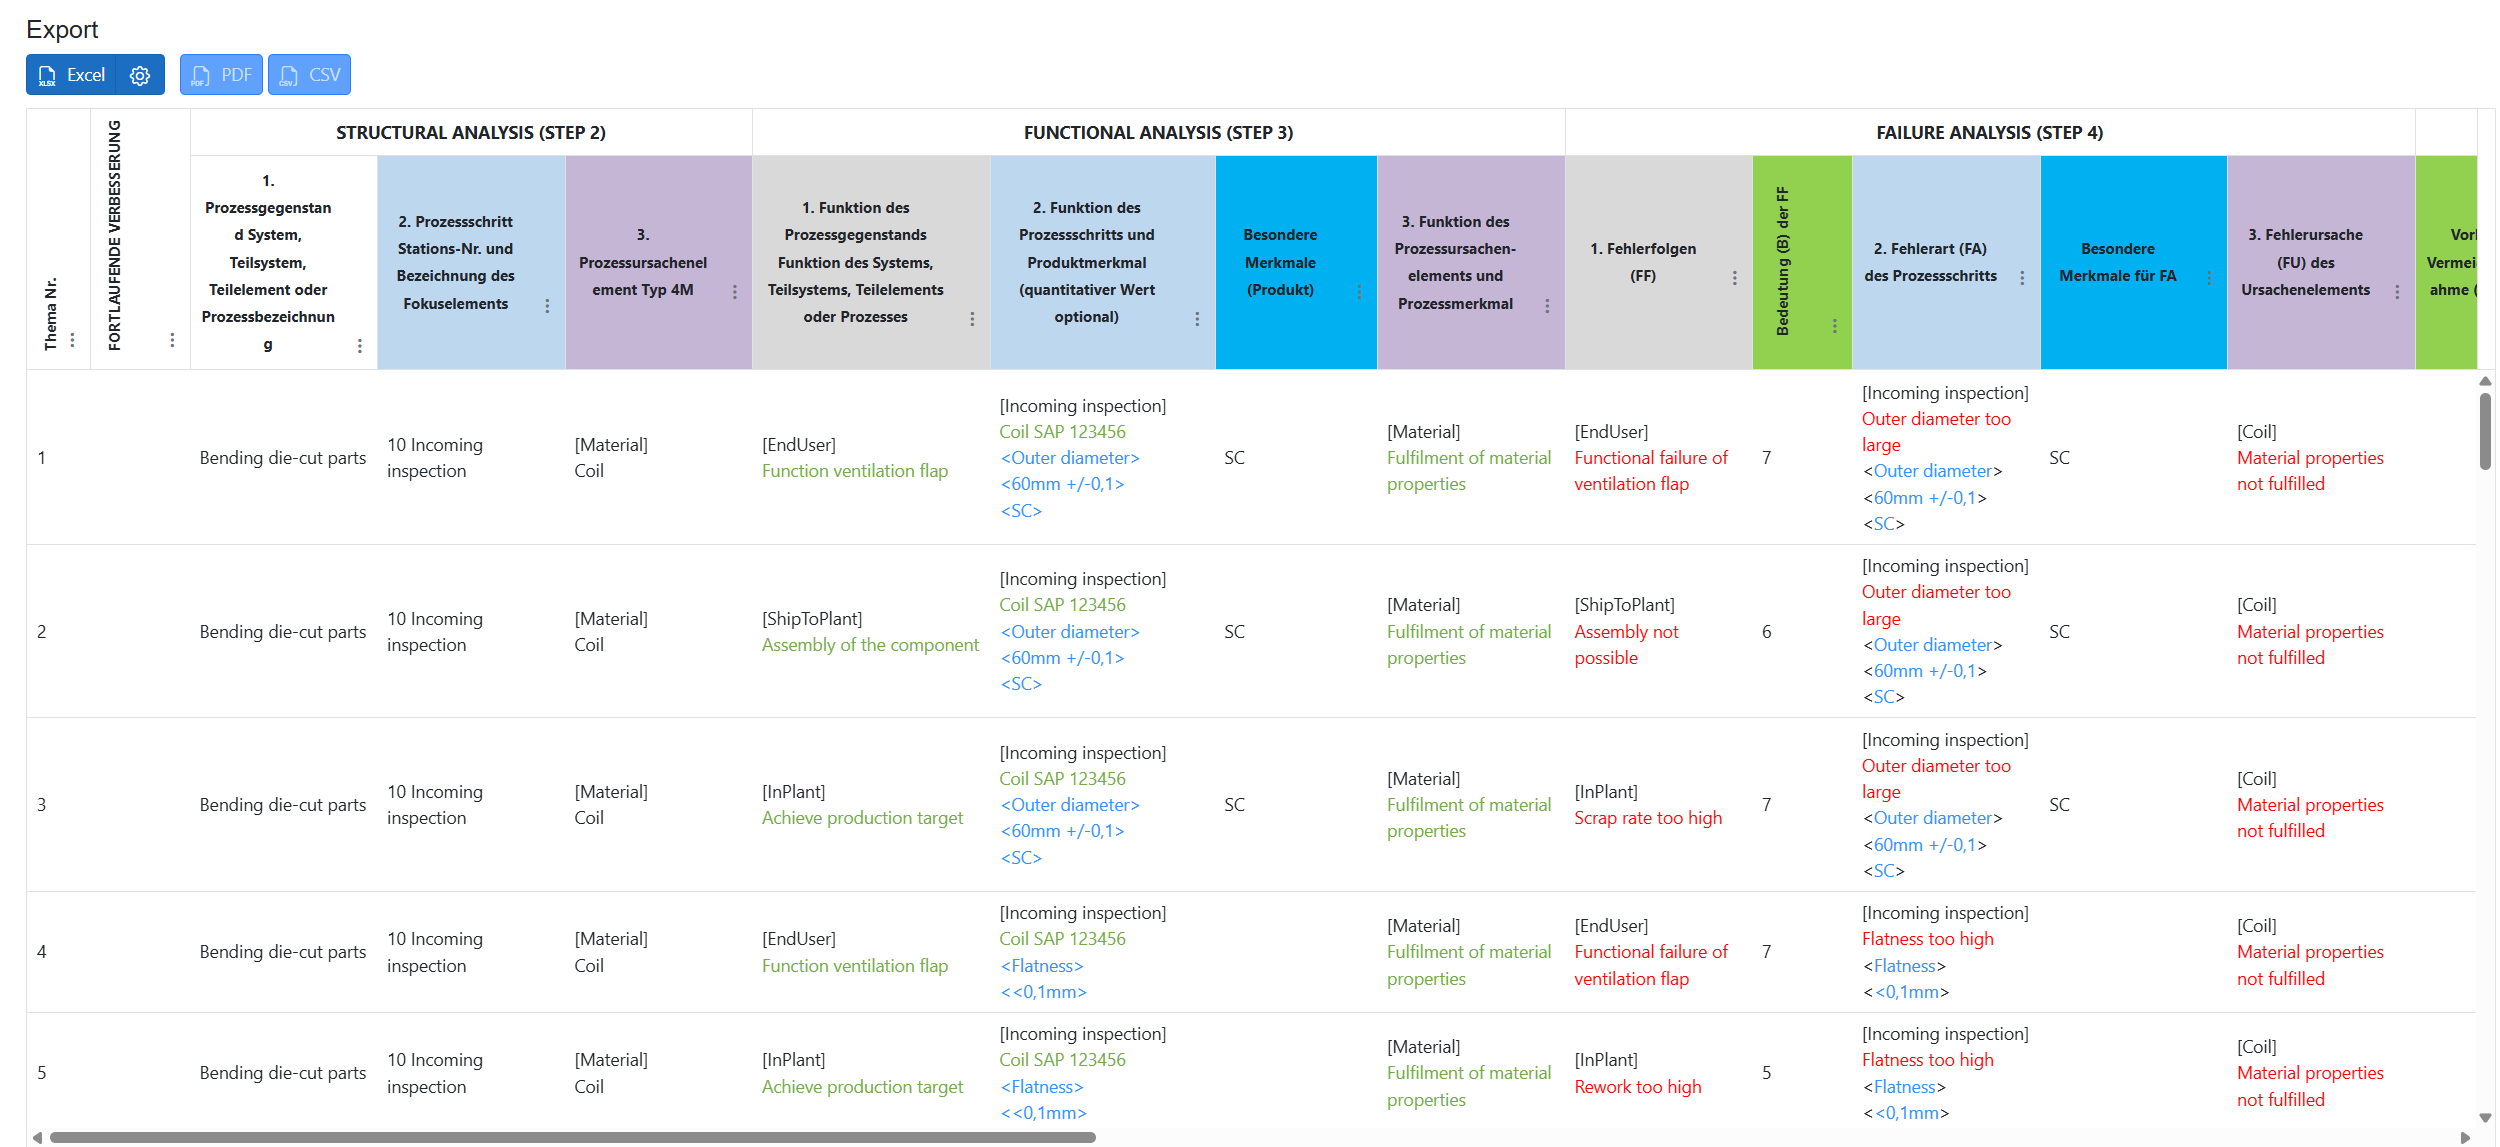Select the 'Scrap rate too high' cell

tap(1648, 818)
